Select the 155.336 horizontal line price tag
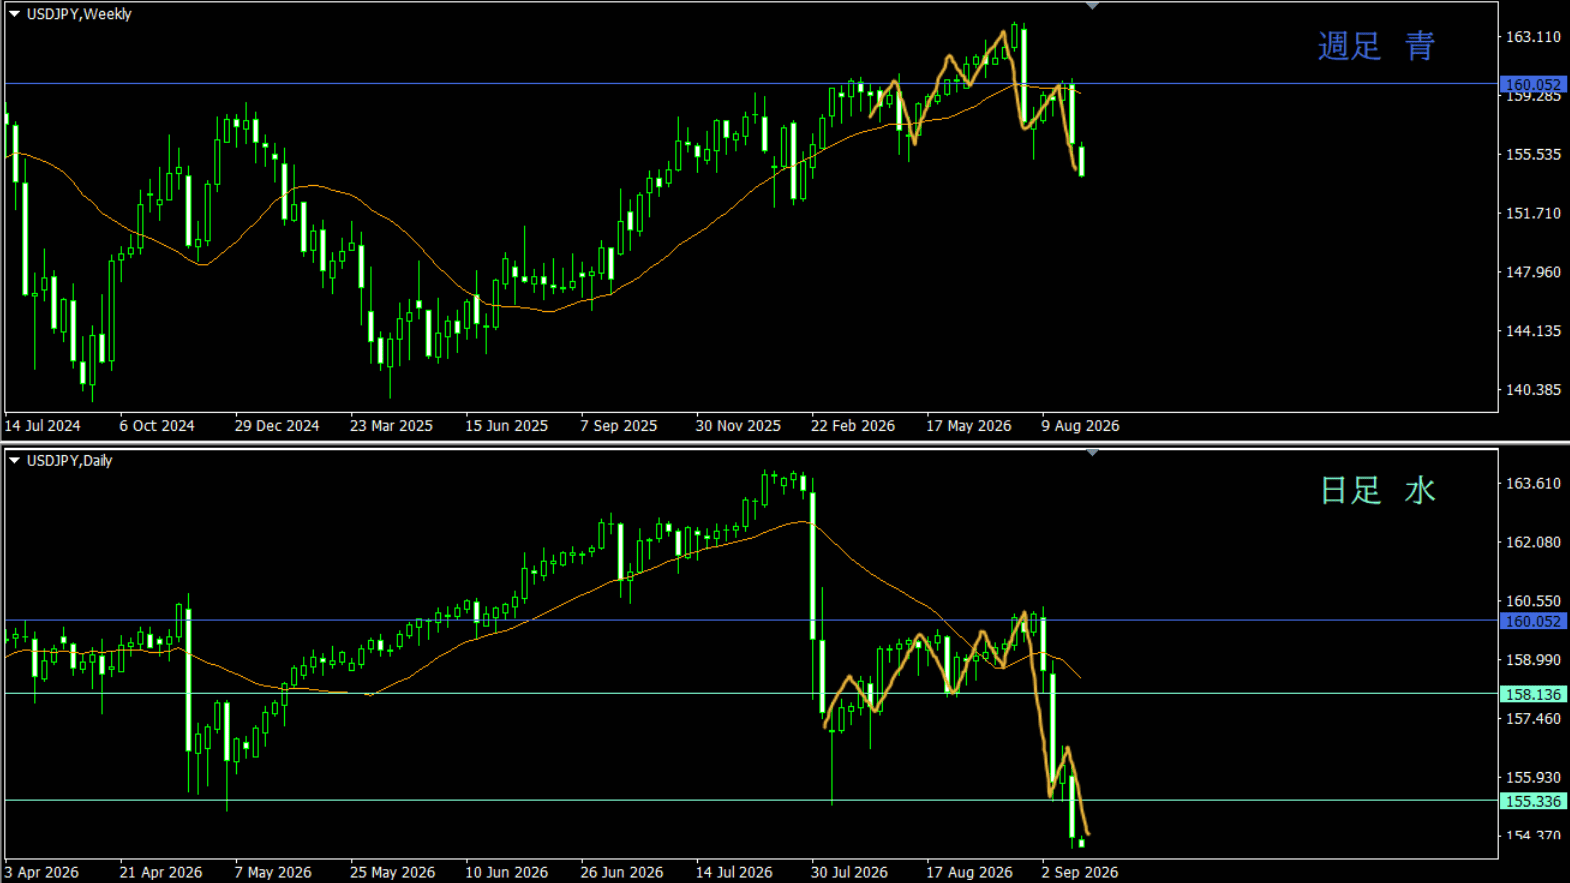The height and width of the screenshot is (883, 1570). coord(1533,801)
